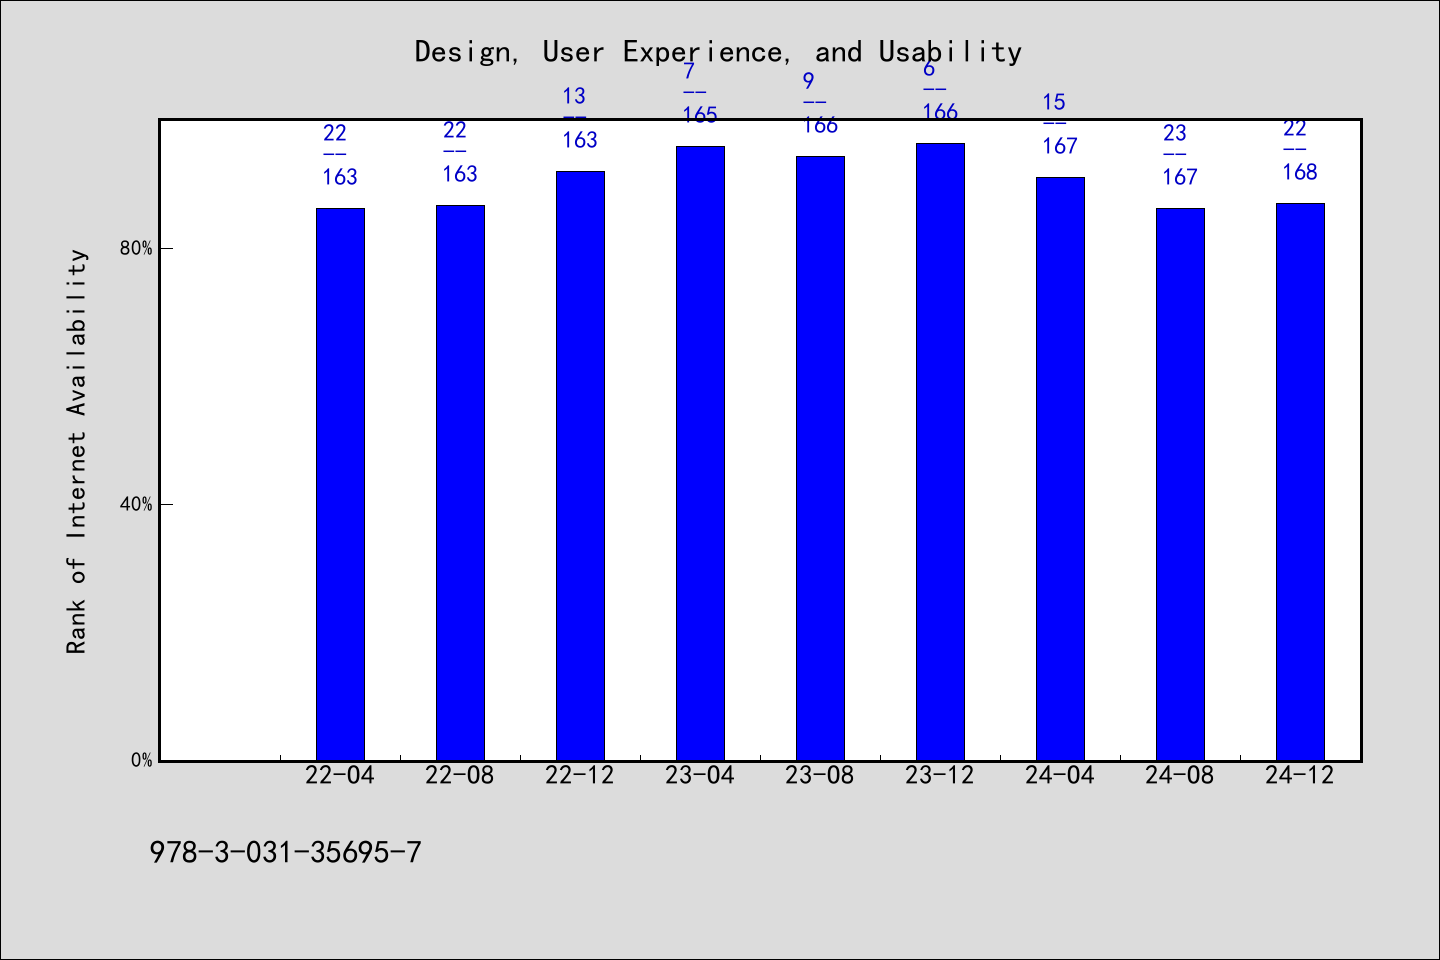Click the x-axis label 22-04
Viewport: 1440px width, 960px height.
click(340, 776)
